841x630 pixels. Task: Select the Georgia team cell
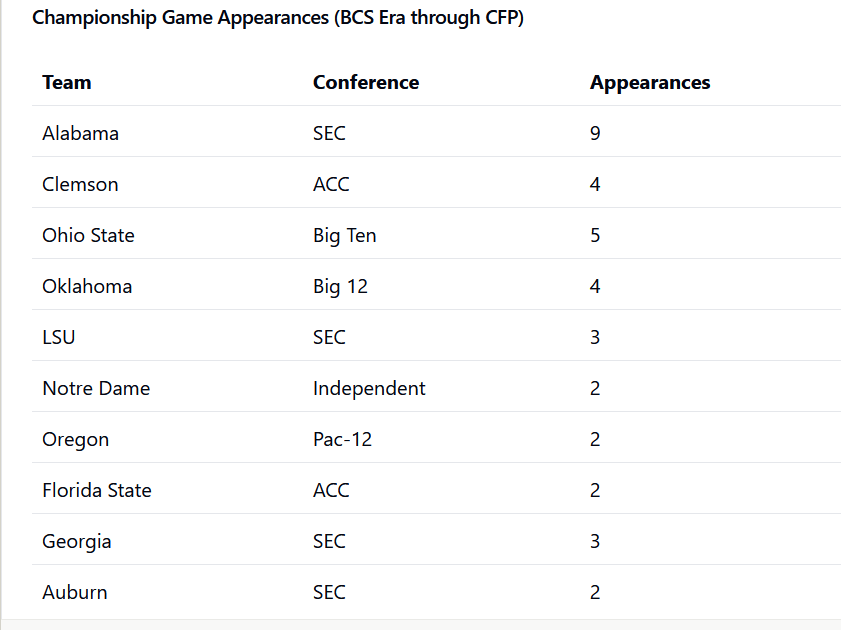click(x=77, y=542)
